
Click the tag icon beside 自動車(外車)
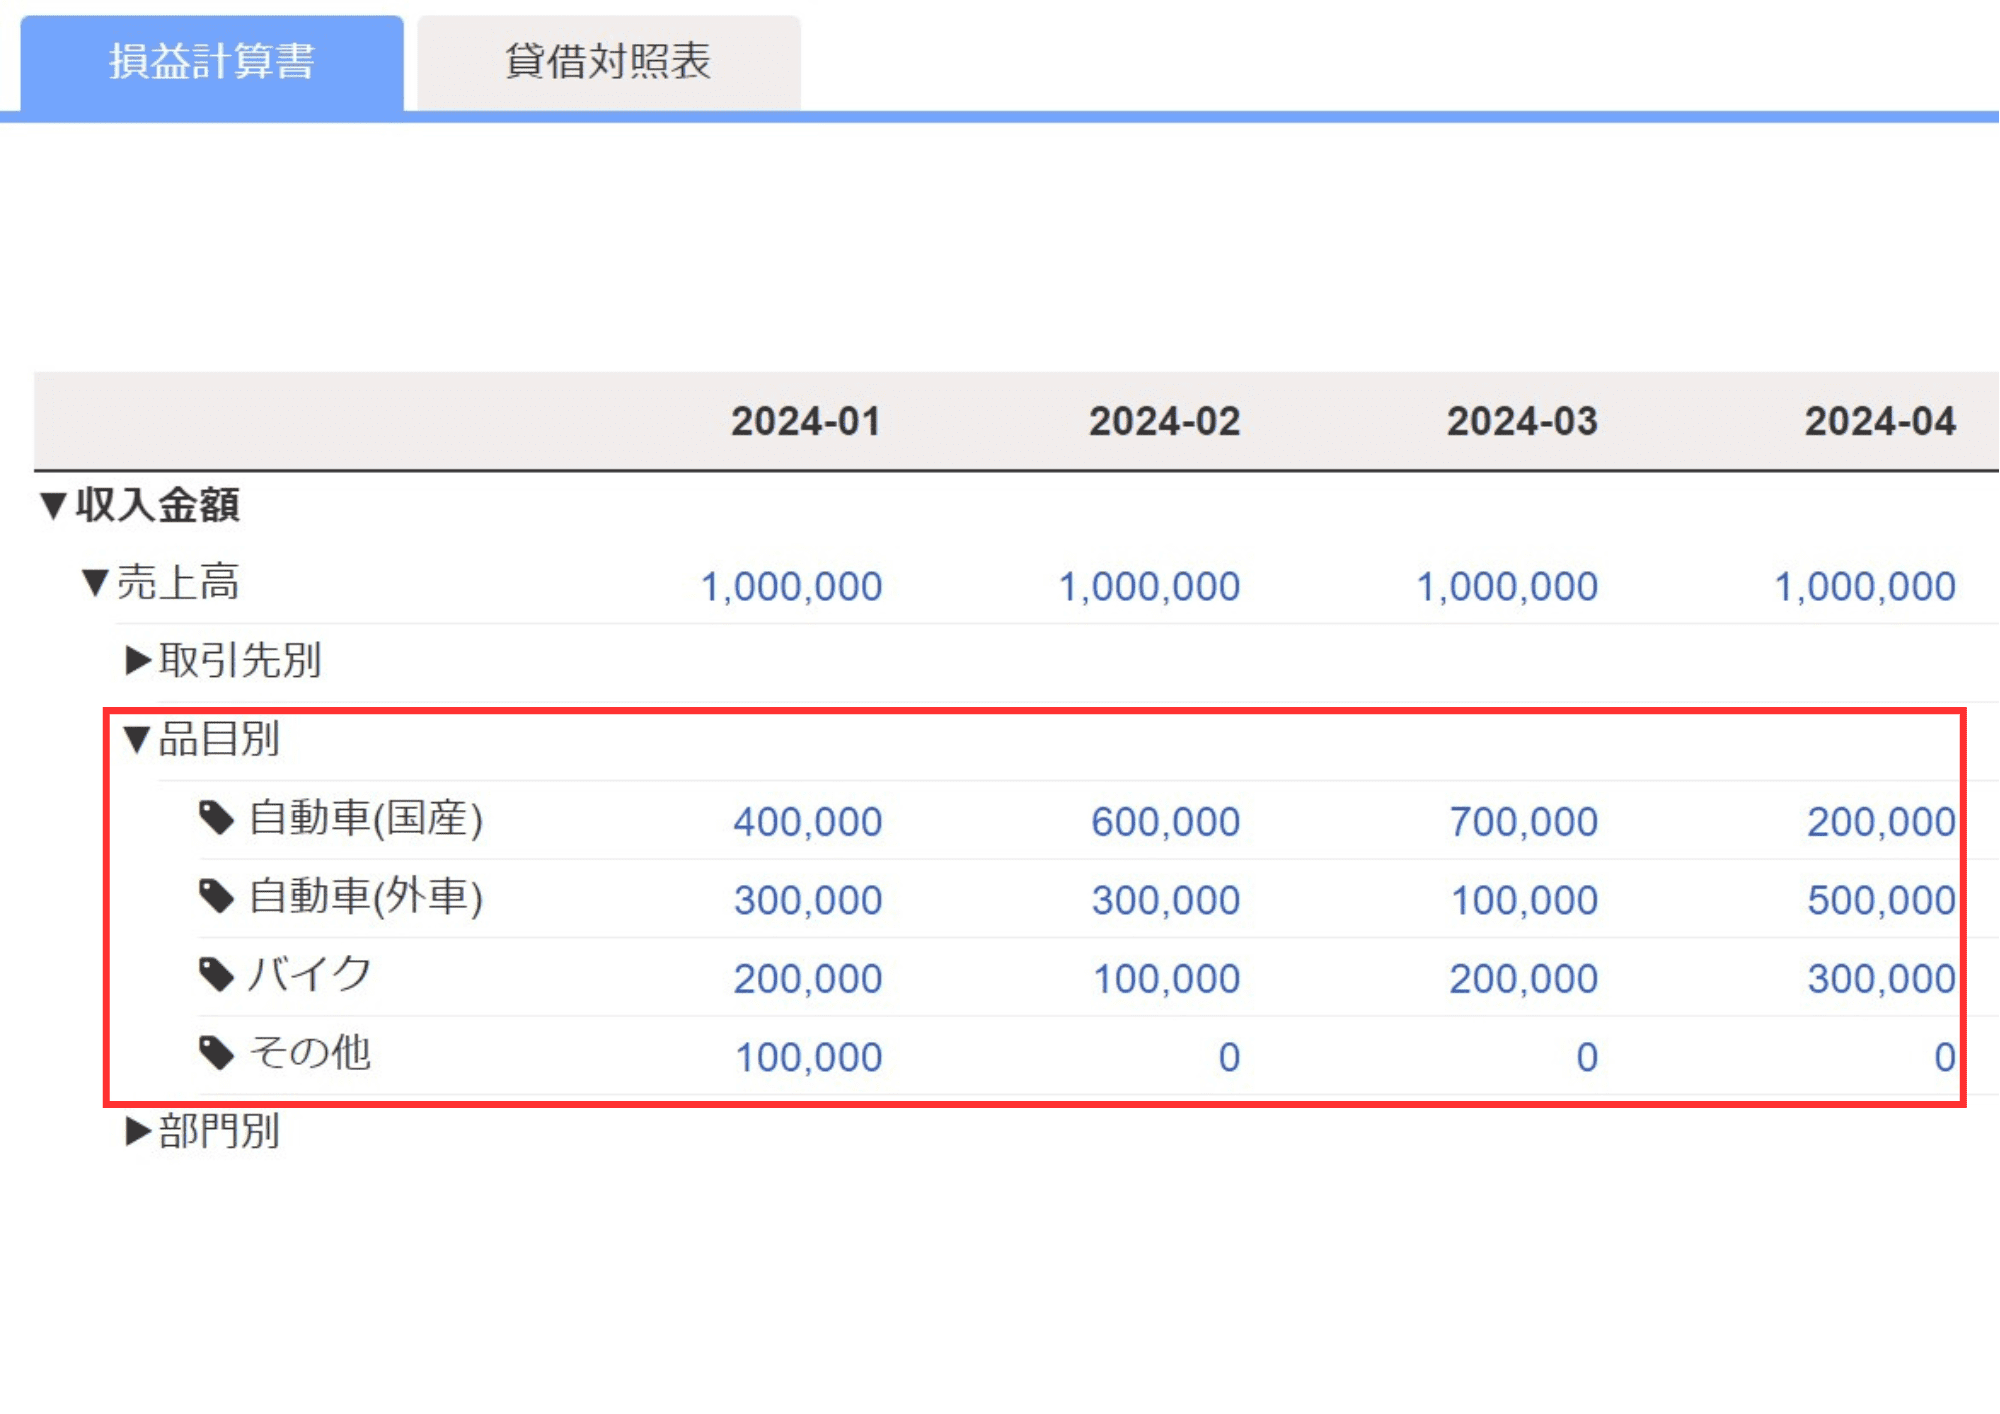pos(216,896)
